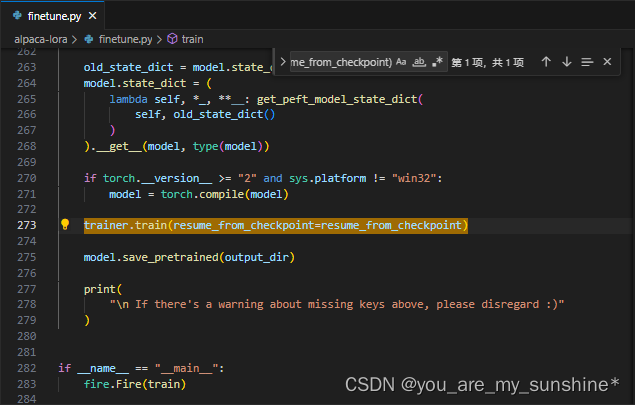Toggle Match Whole Word in find widget
635x405 pixels.
tap(419, 62)
